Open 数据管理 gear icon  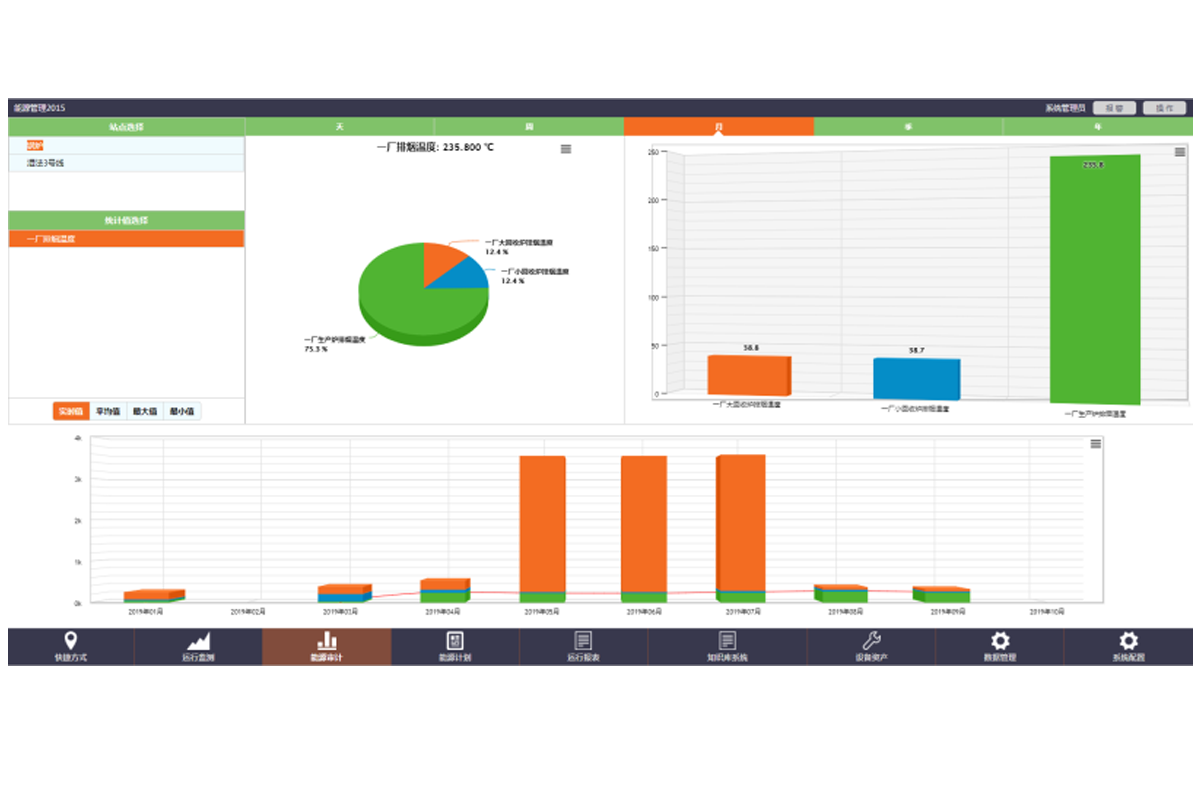click(x=999, y=641)
